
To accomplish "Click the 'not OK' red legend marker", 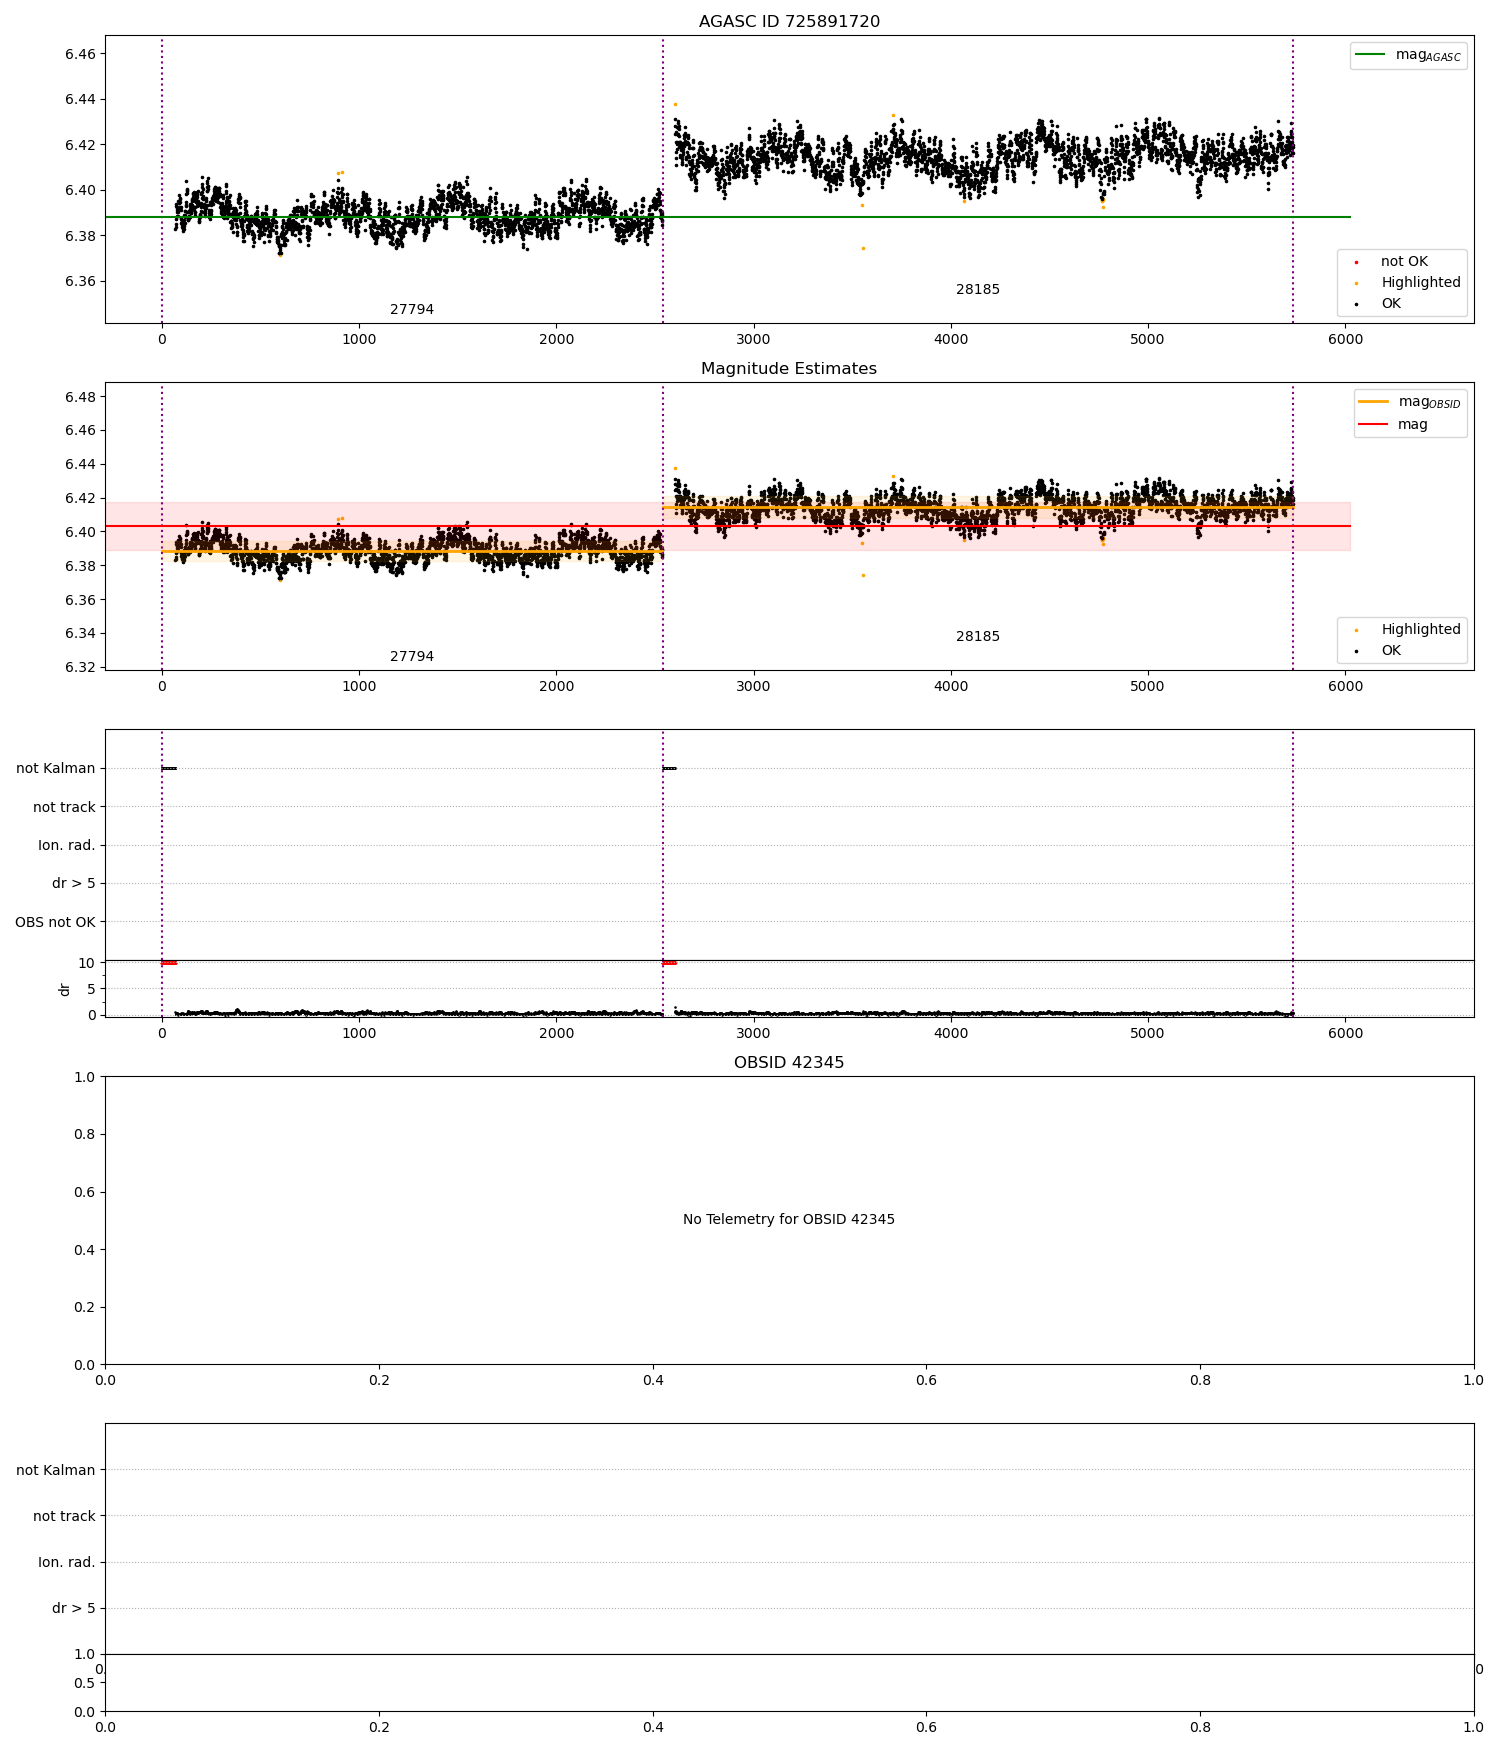I will point(1356,262).
